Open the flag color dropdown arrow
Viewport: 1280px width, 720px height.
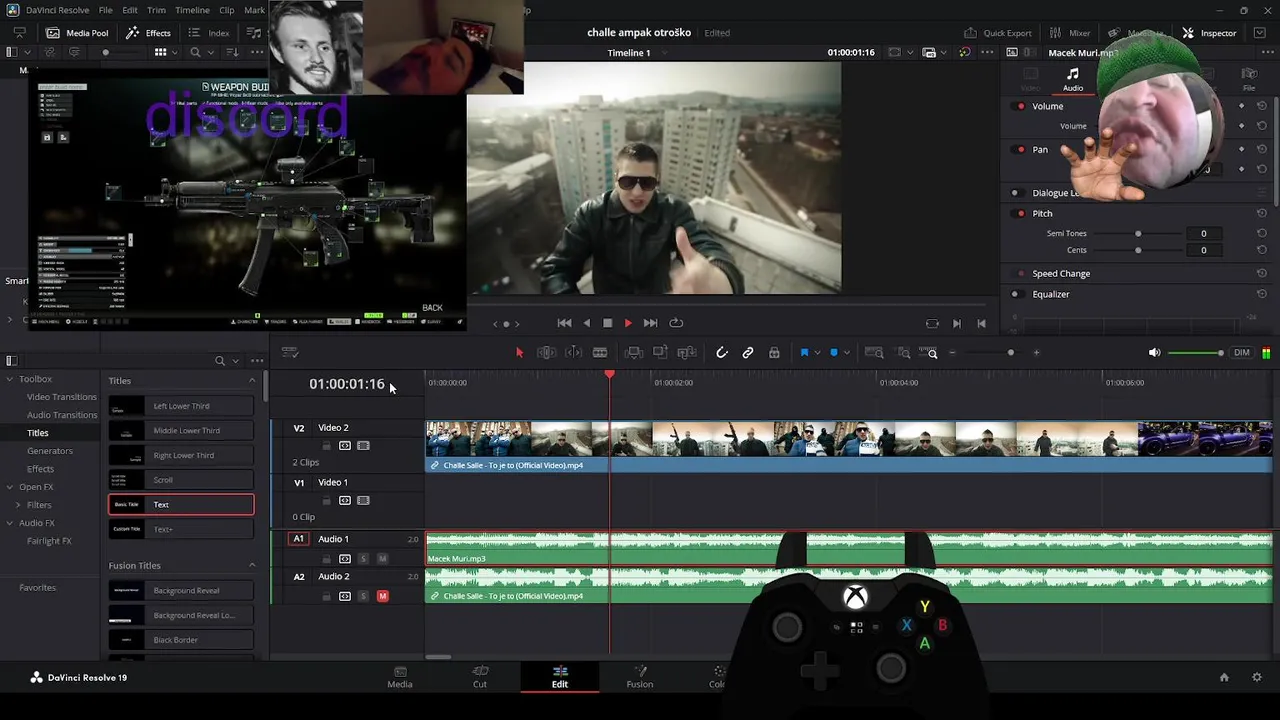(x=817, y=353)
